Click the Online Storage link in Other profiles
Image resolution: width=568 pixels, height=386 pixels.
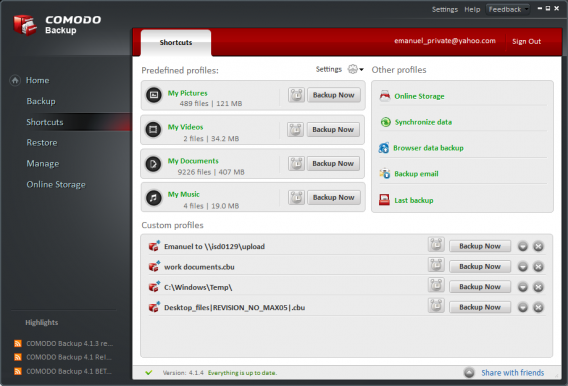click(x=419, y=96)
